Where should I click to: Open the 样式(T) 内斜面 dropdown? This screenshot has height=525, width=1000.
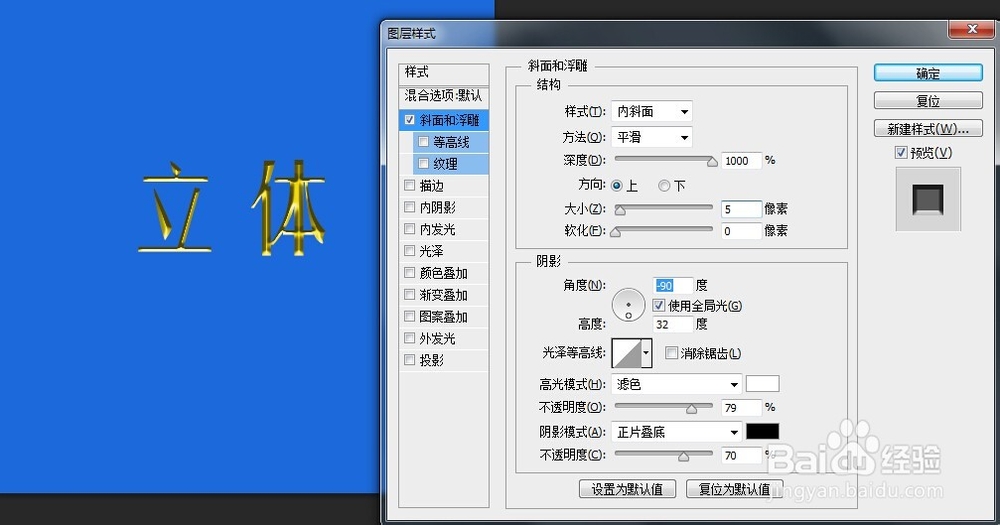coord(652,112)
